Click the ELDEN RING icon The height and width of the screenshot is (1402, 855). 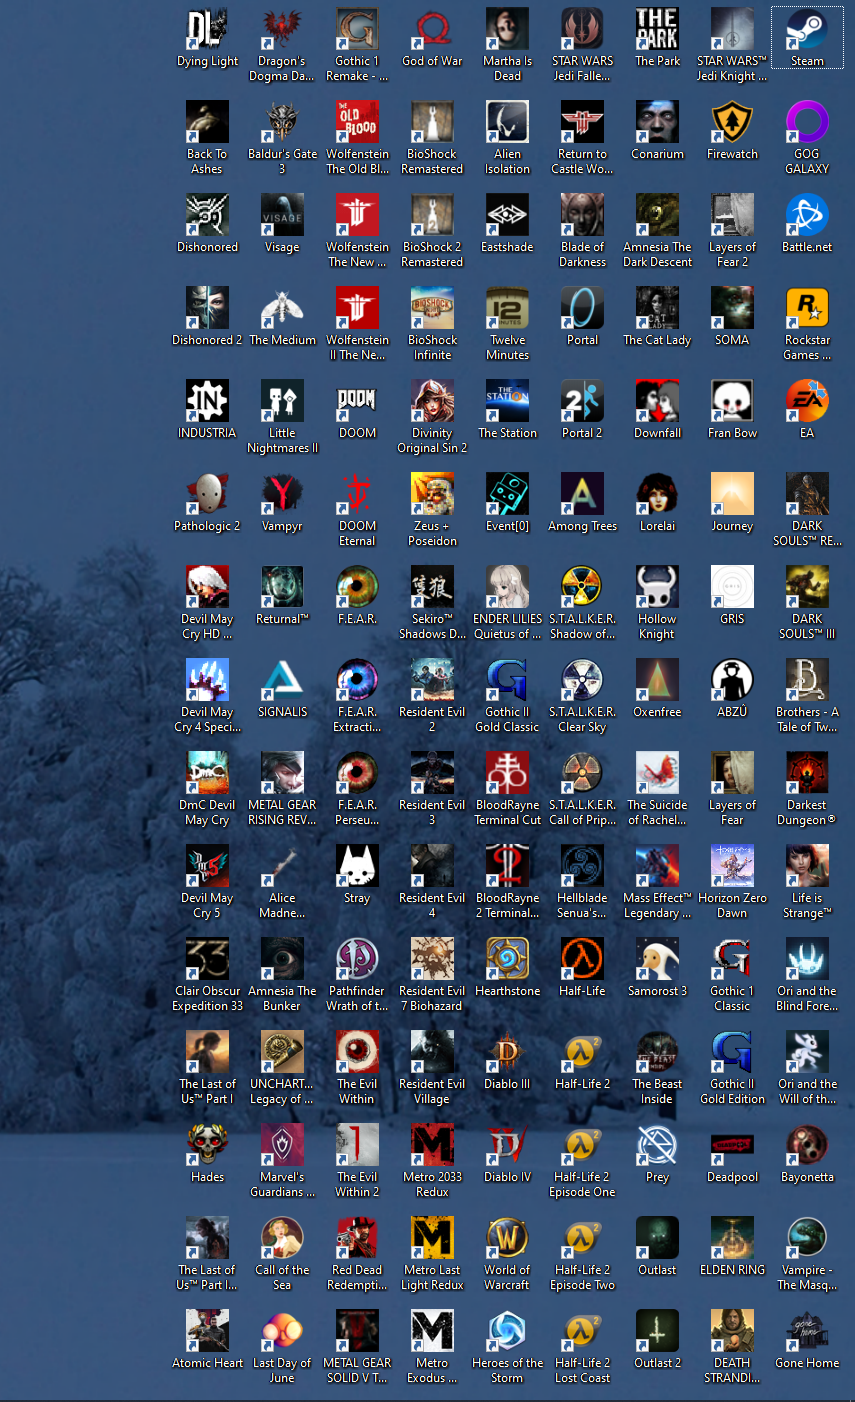pyautogui.click(x=732, y=1238)
